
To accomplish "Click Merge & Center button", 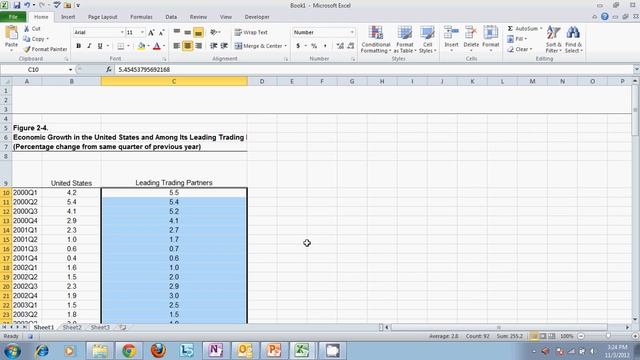I will click(259, 46).
